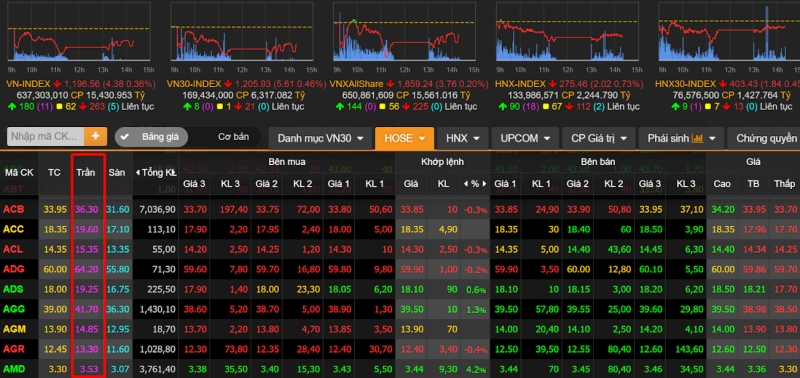Click the orange plus button beside search box
This screenshot has height=378, width=800.
point(95,137)
